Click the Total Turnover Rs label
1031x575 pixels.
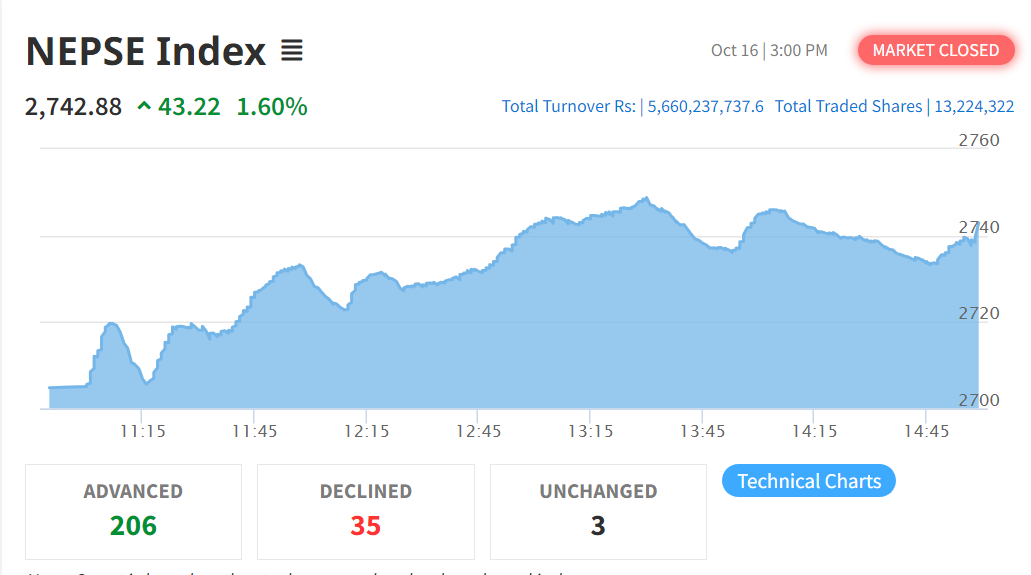tap(568, 106)
